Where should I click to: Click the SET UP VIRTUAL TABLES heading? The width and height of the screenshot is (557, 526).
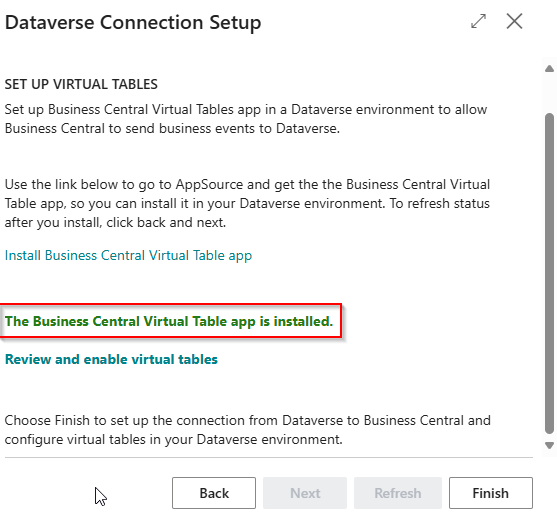click(x=81, y=84)
